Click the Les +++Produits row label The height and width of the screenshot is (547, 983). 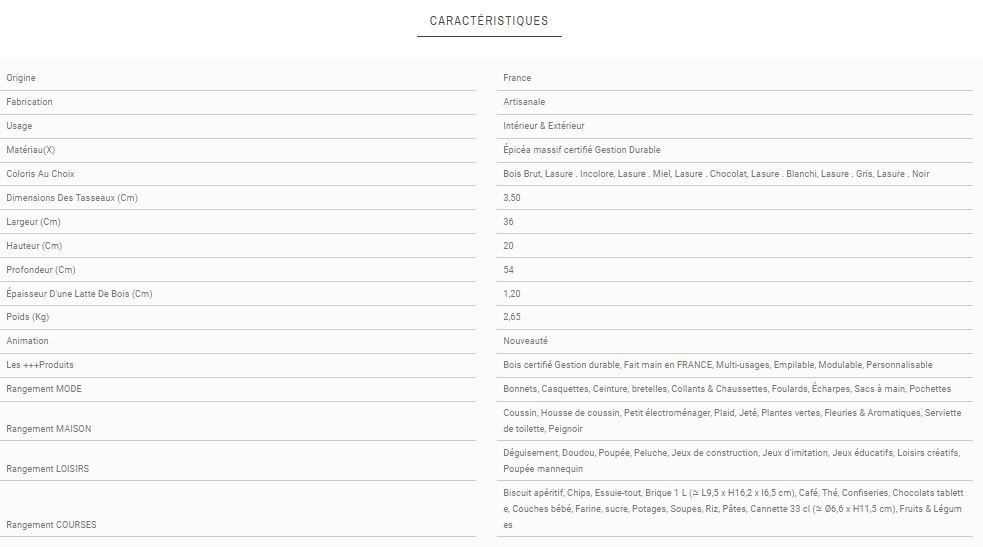click(40, 365)
